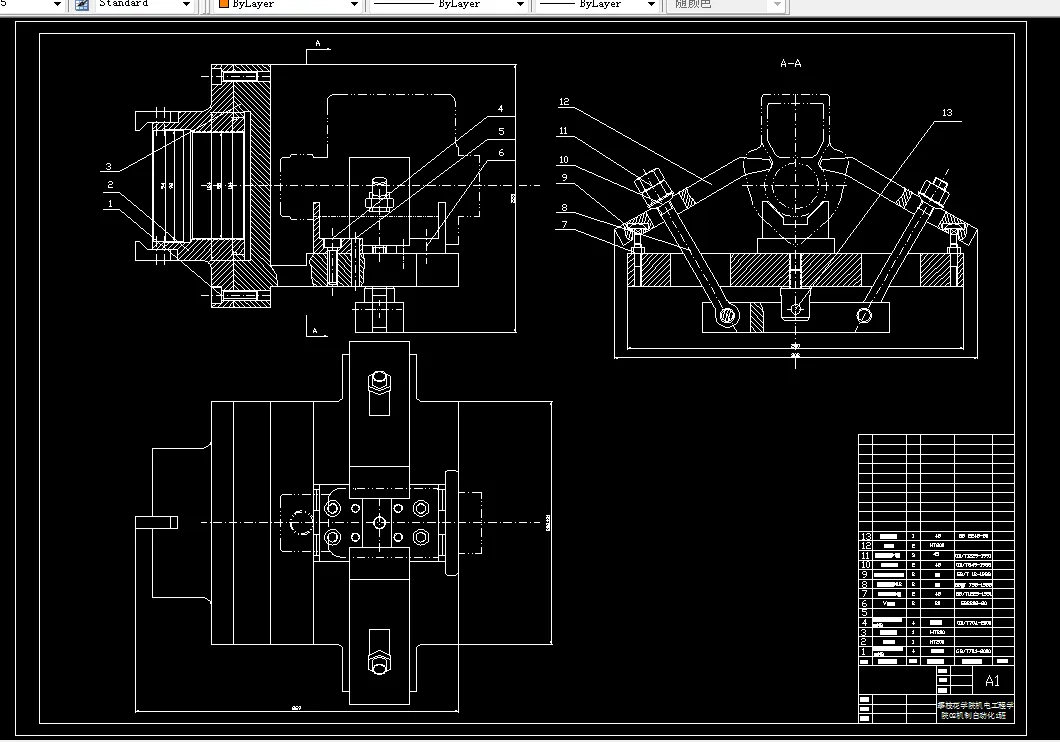Click balloon label 5 at front view right
Image resolution: width=1060 pixels, height=742 pixels.
[x=501, y=132]
